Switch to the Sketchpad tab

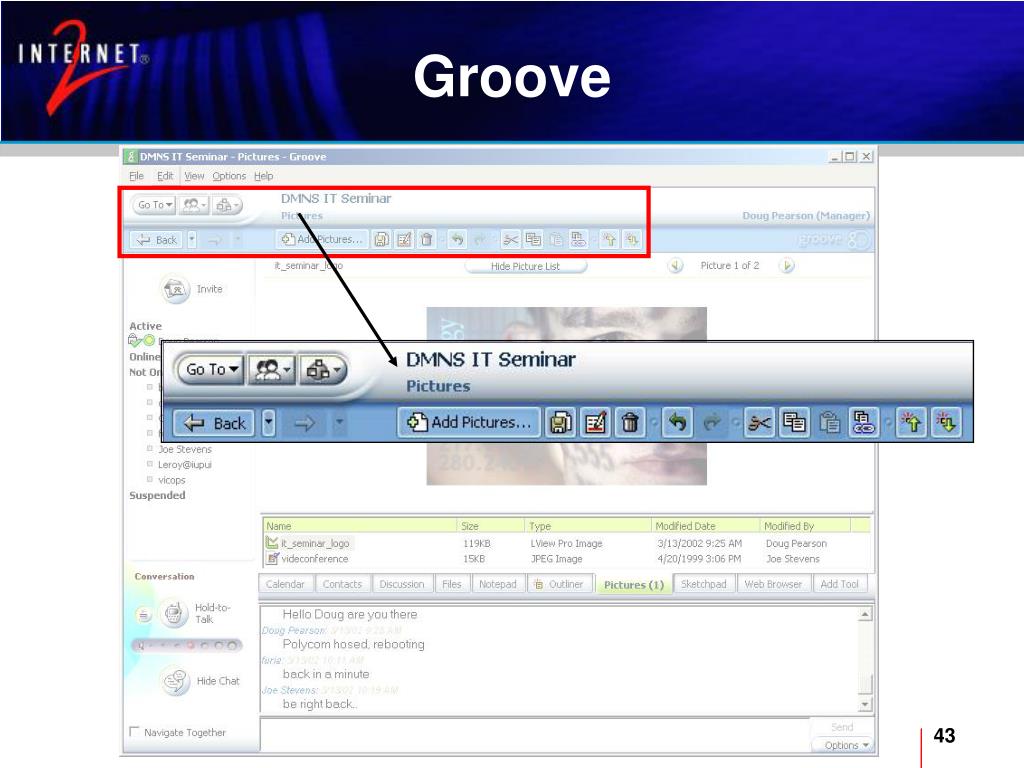coord(703,584)
